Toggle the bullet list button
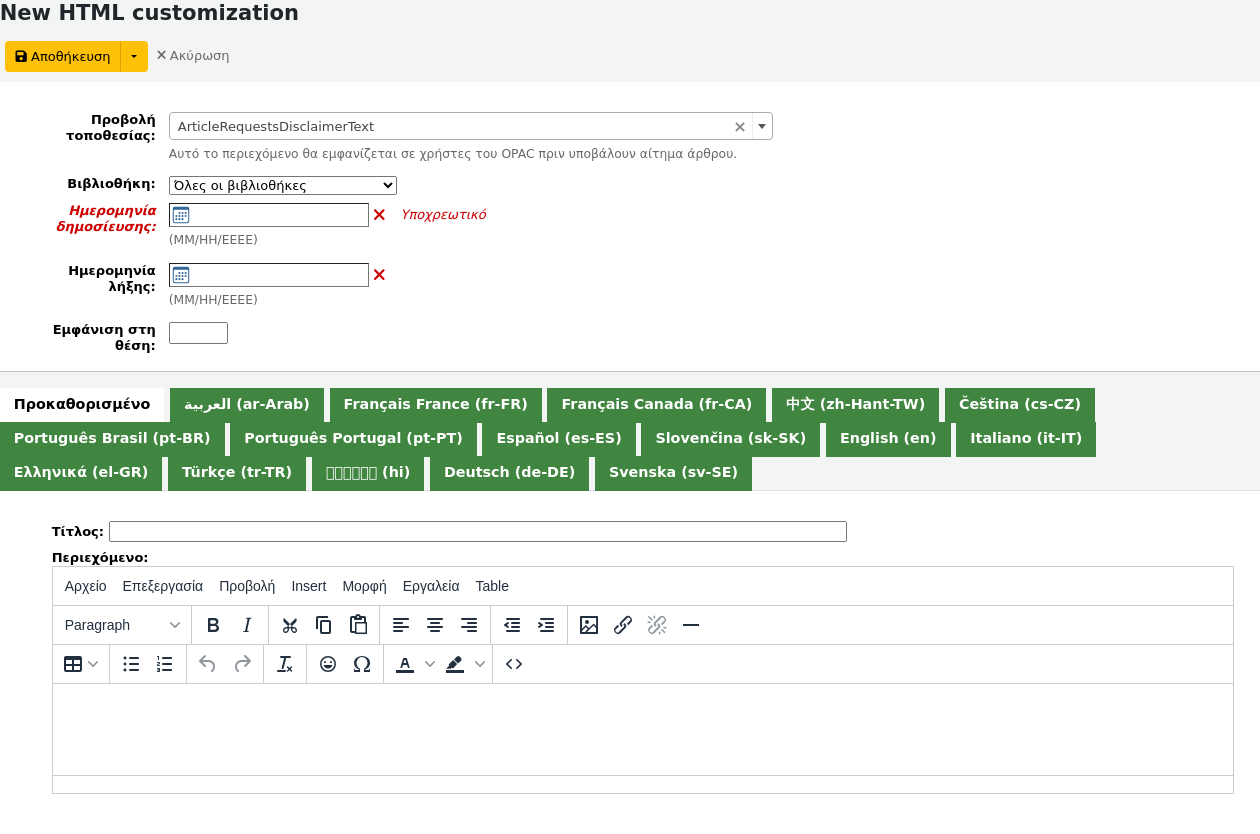This screenshot has height=834, width=1260. click(131, 664)
